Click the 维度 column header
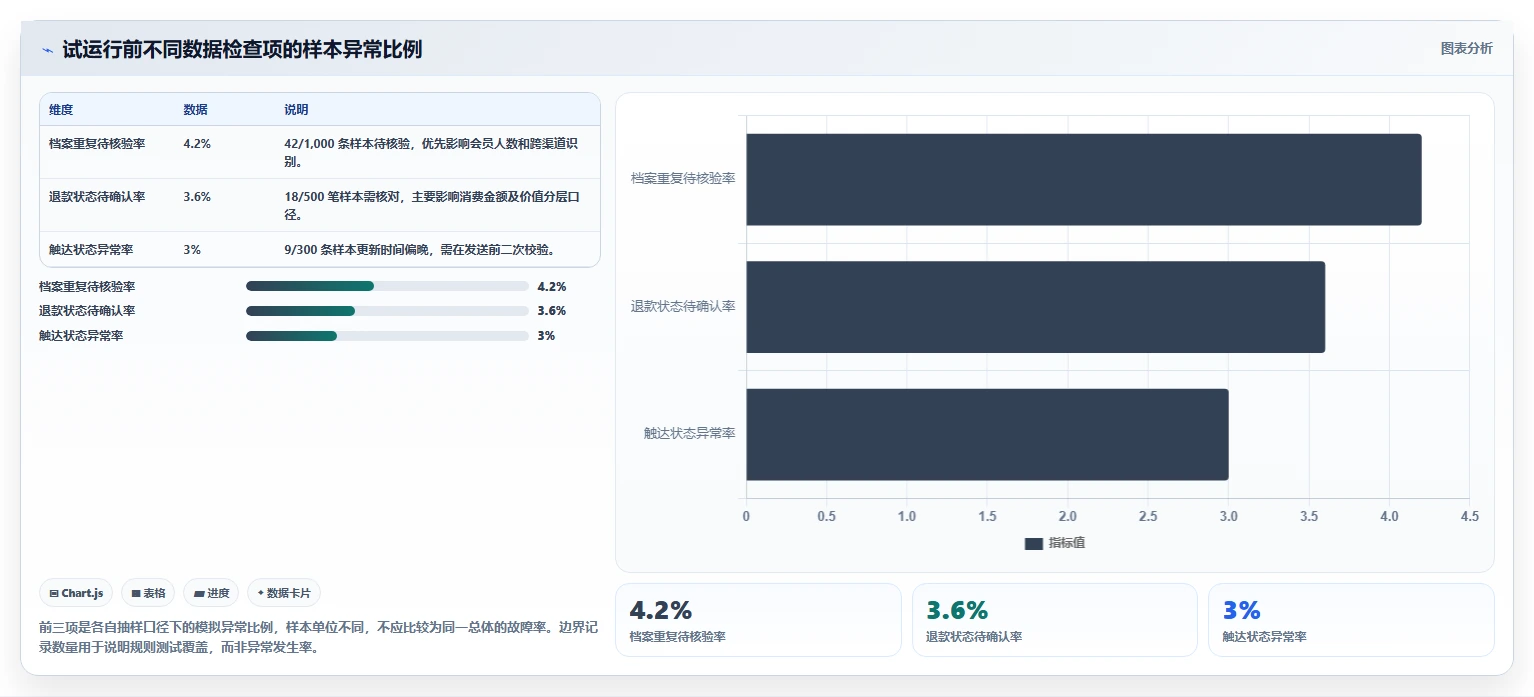The image size is (1534, 697). [x=61, y=110]
